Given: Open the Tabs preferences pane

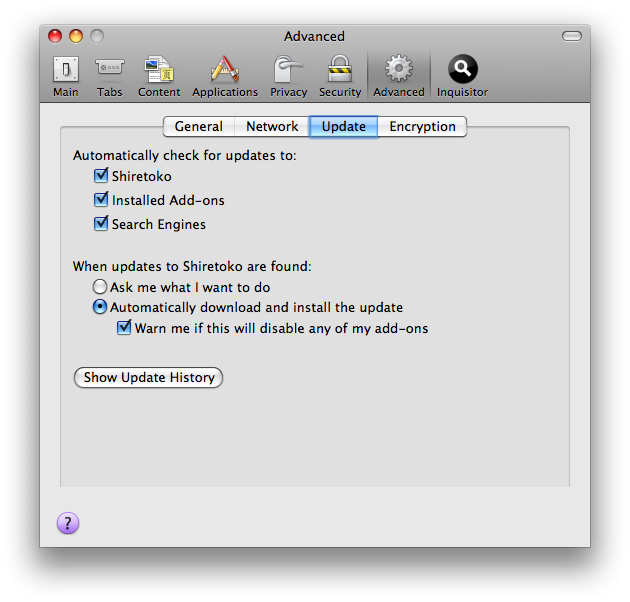Looking at the screenshot, I should click(x=109, y=76).
